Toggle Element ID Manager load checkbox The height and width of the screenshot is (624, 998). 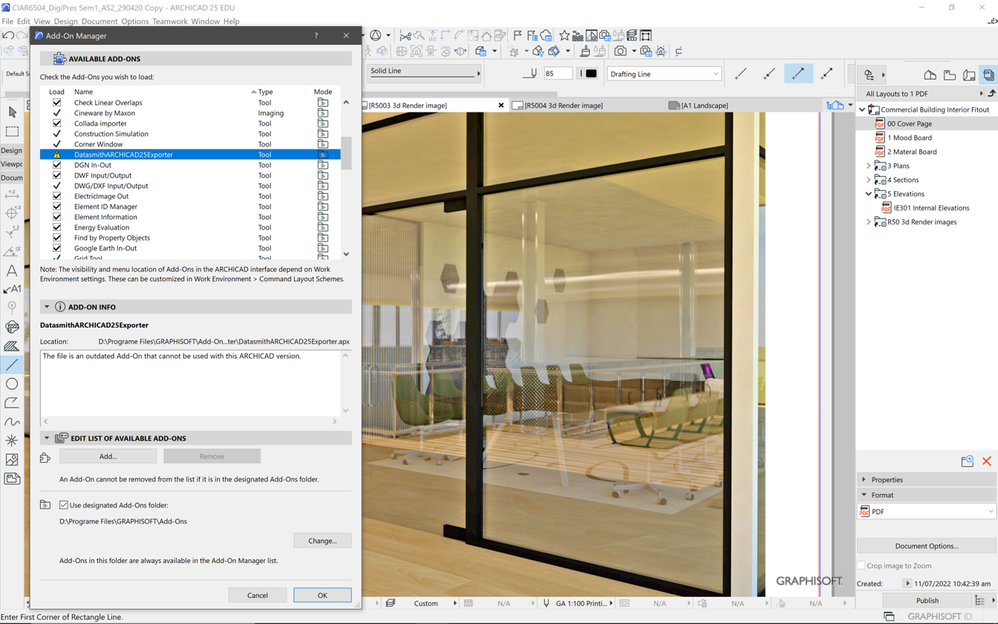click(57, 206)
